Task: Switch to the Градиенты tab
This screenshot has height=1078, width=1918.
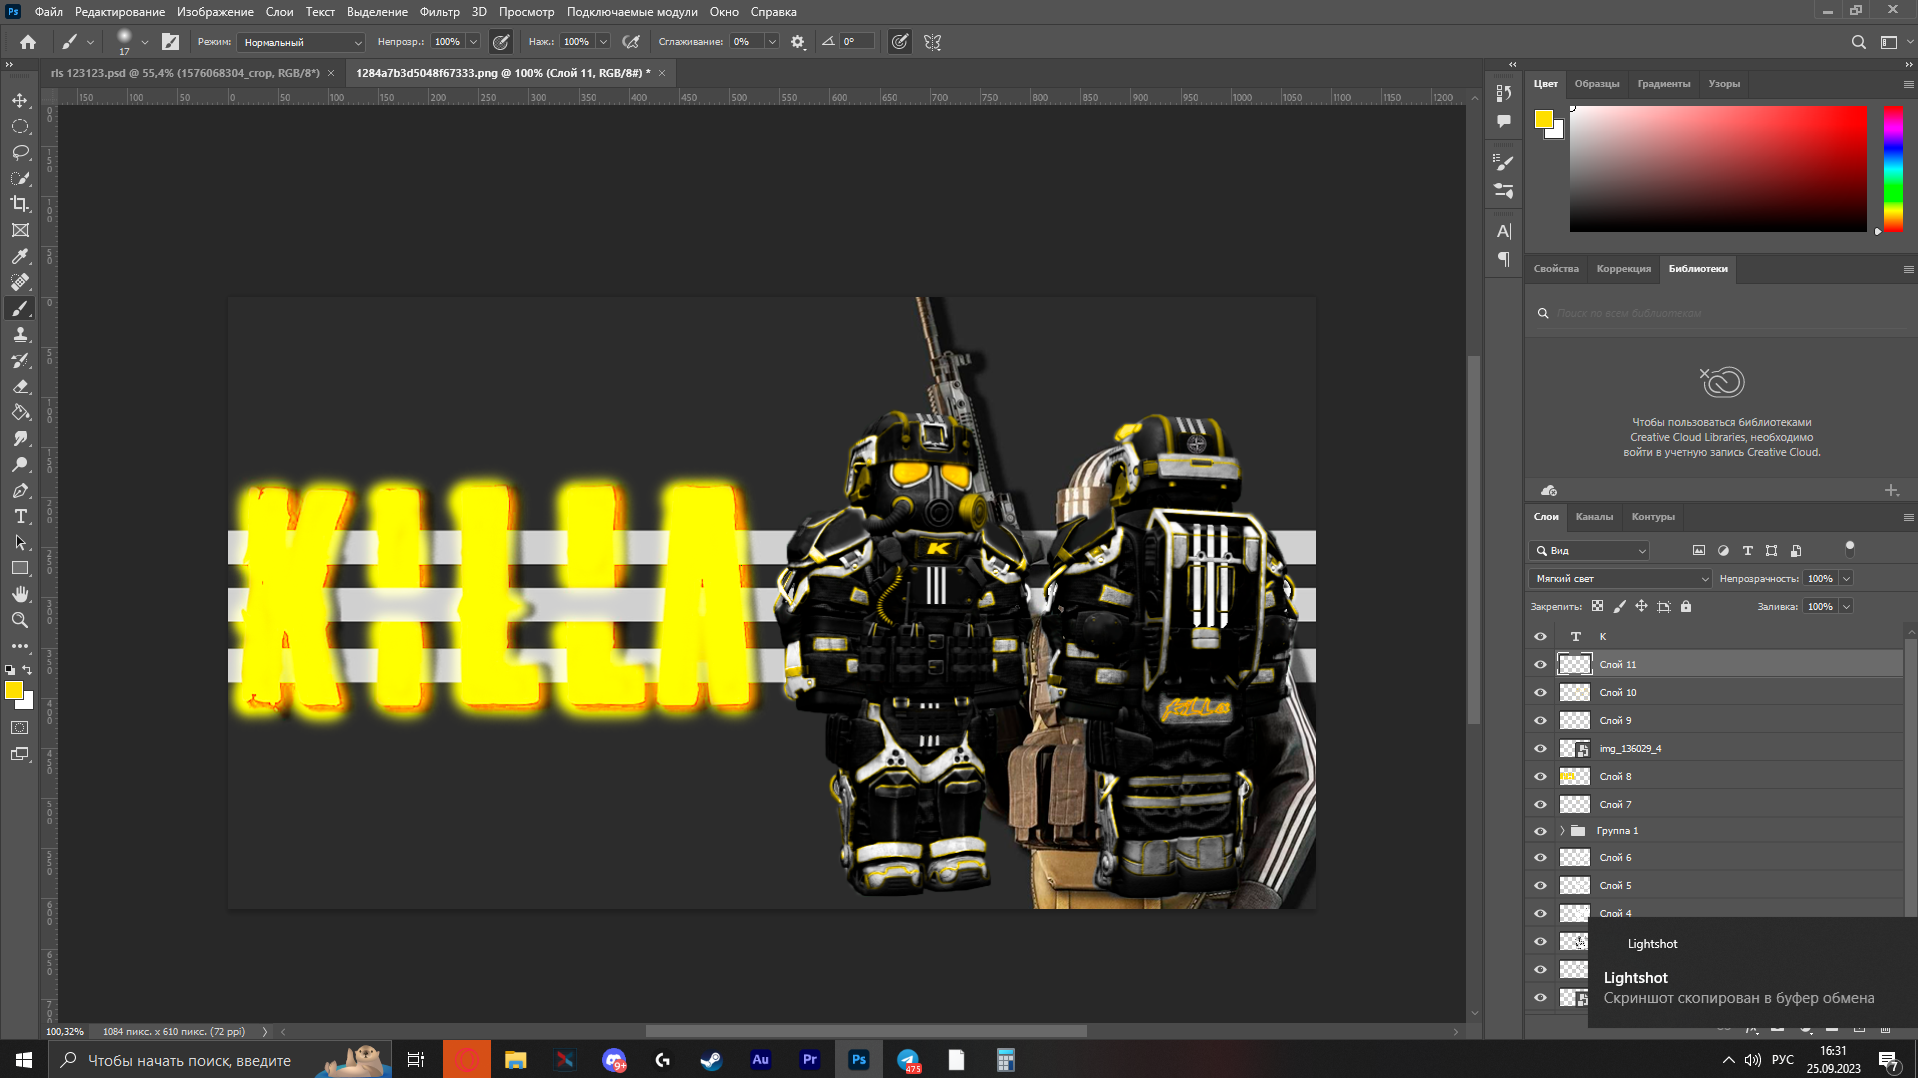Action: click(x=1664, y=84)
